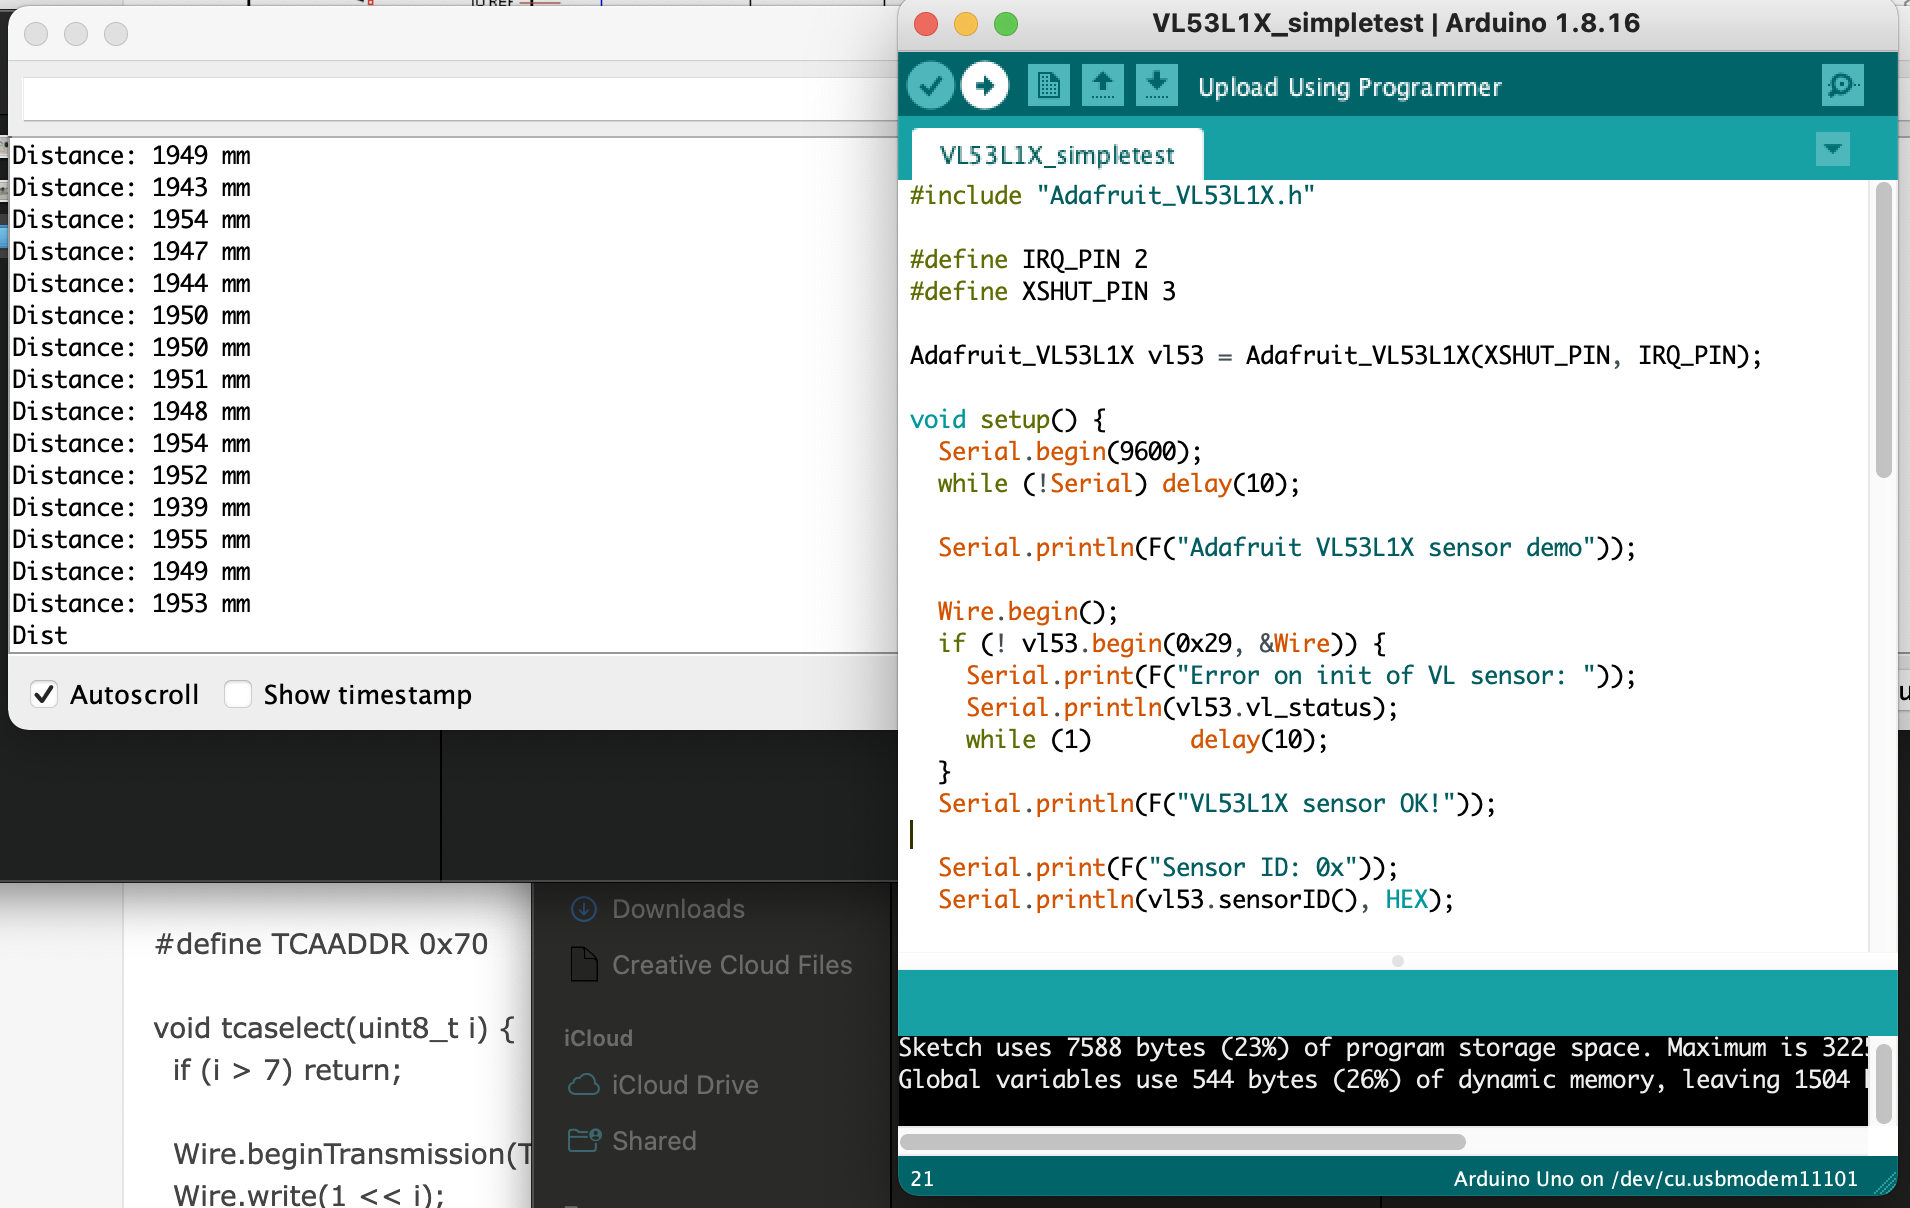Open the Shared sidebar item
The width and height of the screenshot is (1910, 1208).
(653, 1141)
